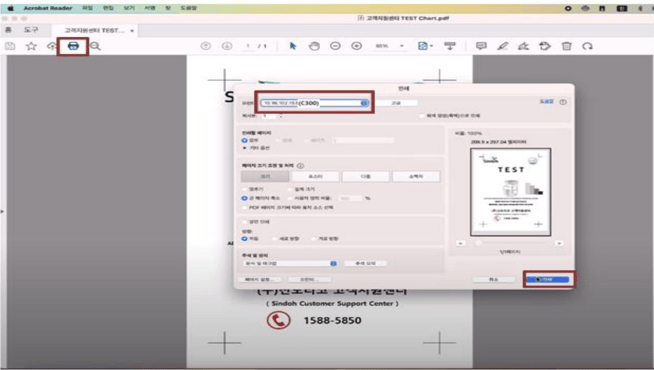Open the '편집' (Edit) menu

(x=108, y=8)
